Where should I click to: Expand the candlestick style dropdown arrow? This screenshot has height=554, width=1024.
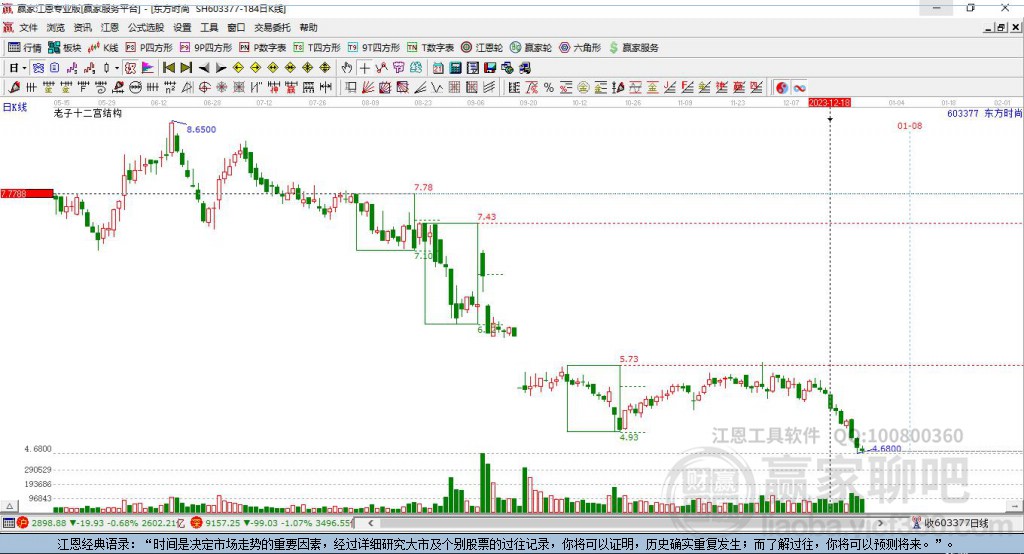[117, 68]
